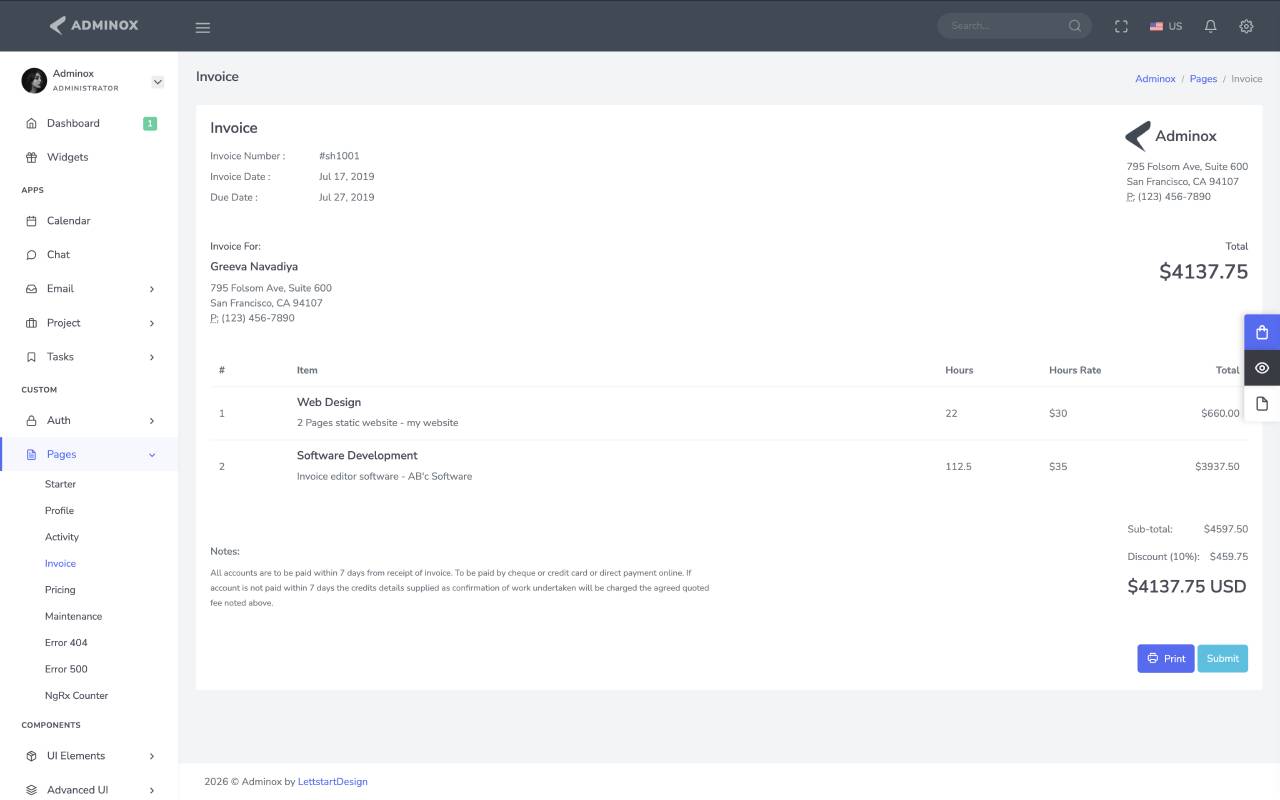Viewport: 1280px width, 800px height.
Task: Open the Starter page
Action: point(60,484)
